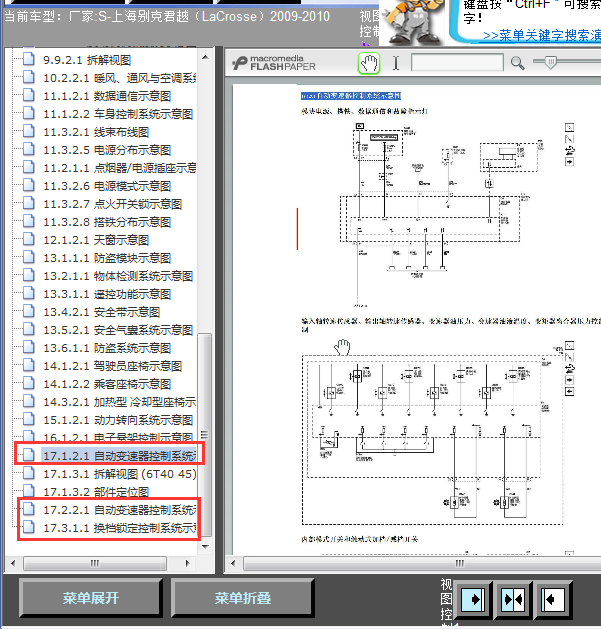The image size is (601, 629).
Task: Click page icon beside 12.1.2.1 天窗示意图
Action: point(28,239)
